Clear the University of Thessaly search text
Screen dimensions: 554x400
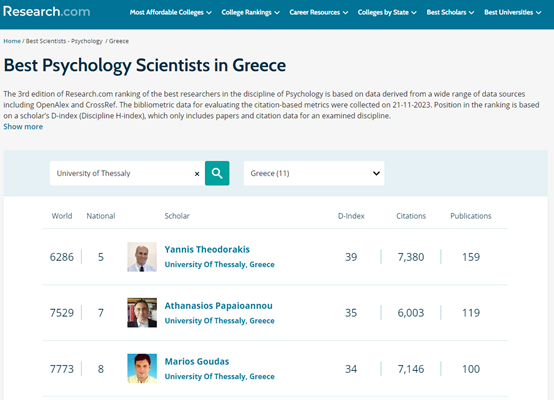point(197,173)
